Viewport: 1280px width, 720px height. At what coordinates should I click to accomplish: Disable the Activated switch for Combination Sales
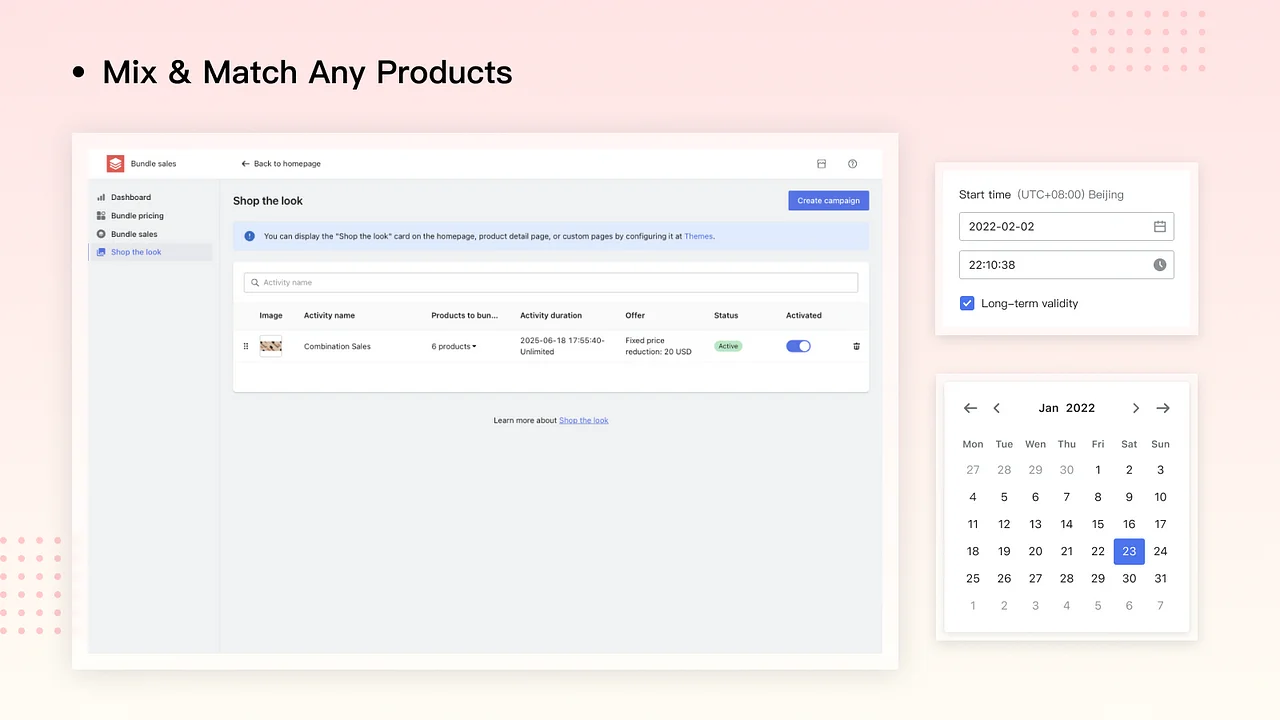click(798, 346)
